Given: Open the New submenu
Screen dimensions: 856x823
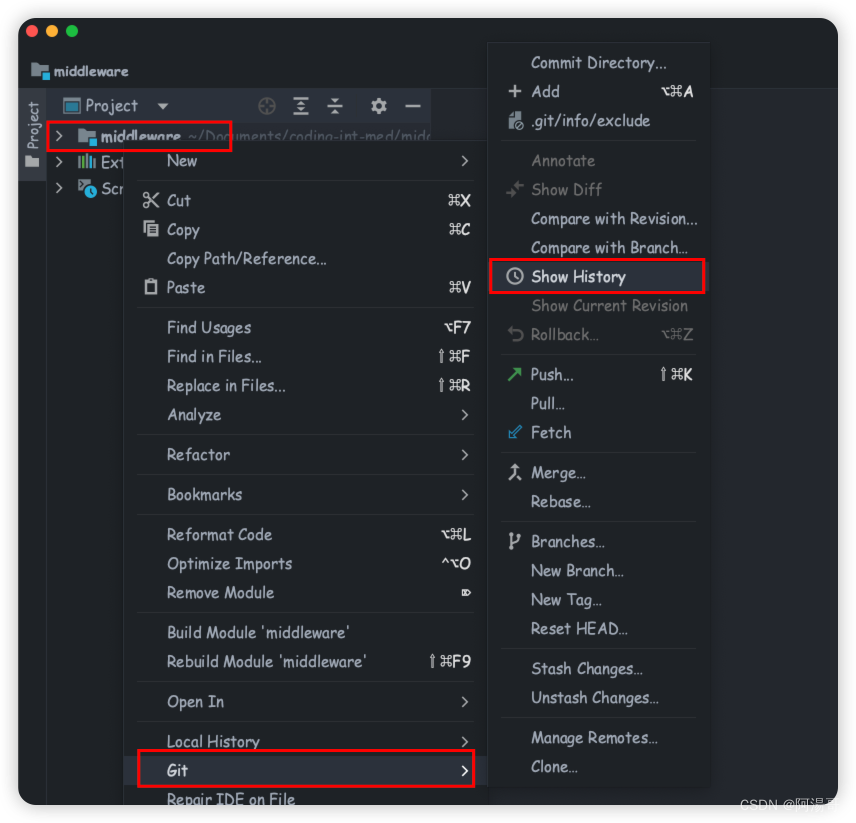Looking at the screenshot, I should (x=305, y=160).
